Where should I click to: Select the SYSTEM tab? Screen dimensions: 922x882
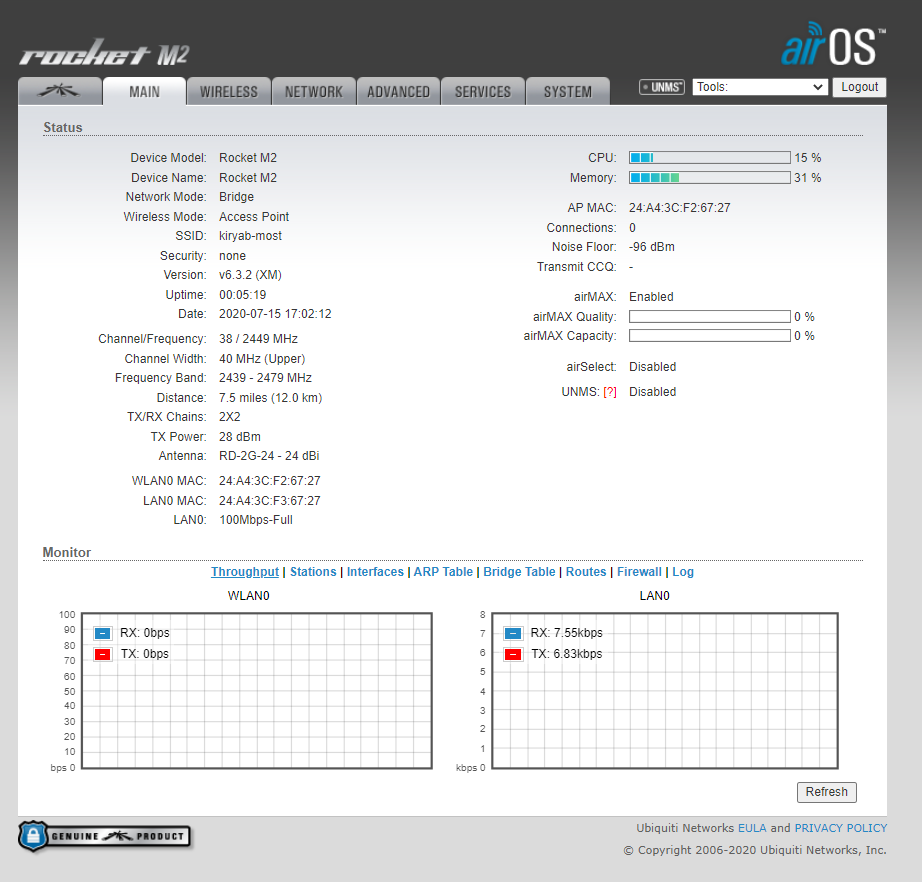coord(567,92)
